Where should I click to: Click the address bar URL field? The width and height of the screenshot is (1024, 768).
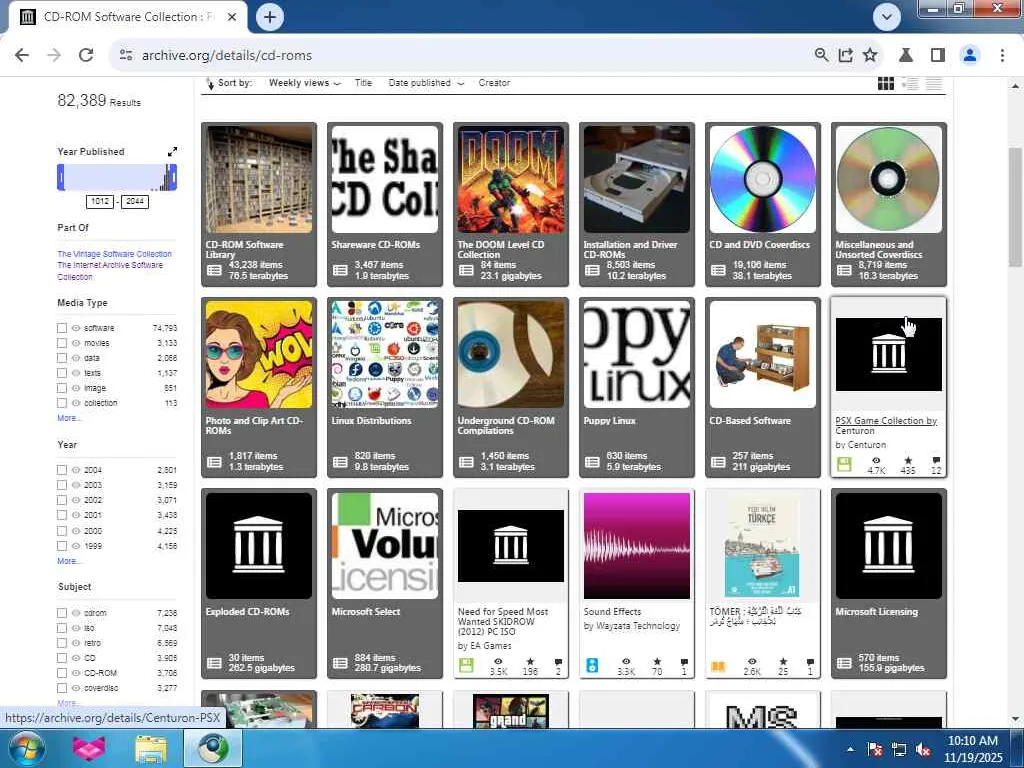coord(457,56)
